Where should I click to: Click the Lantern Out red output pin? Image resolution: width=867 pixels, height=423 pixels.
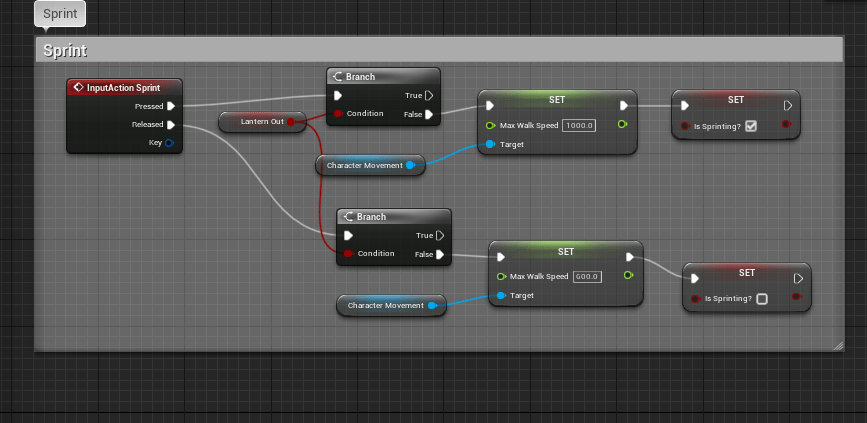pos(291,121)
